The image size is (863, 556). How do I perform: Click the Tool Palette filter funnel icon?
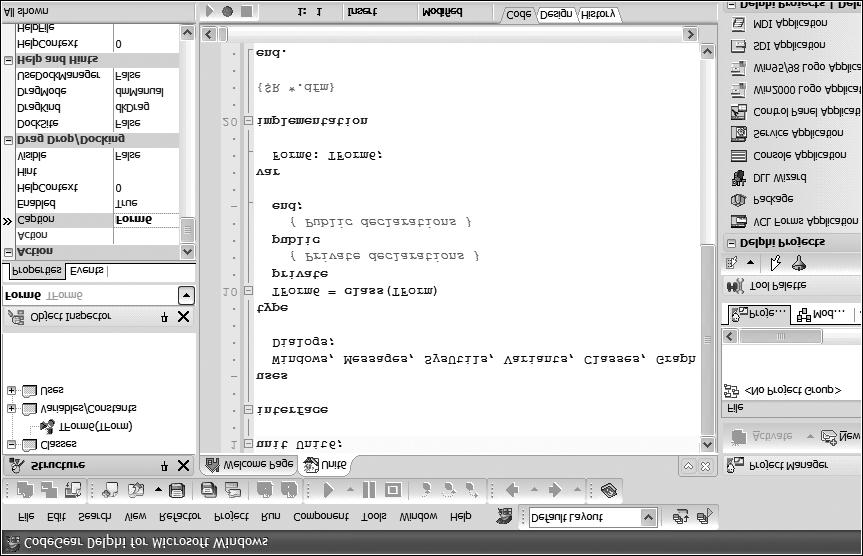pos(799,264)
